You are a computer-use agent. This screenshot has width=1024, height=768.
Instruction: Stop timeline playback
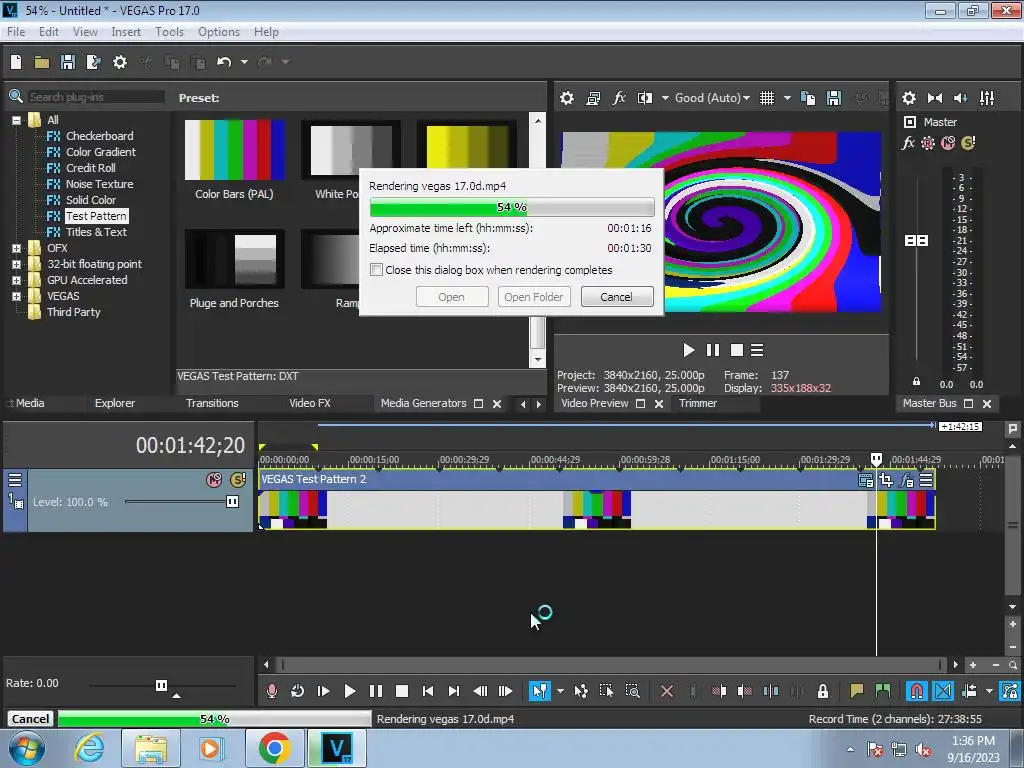click(402, 691)
